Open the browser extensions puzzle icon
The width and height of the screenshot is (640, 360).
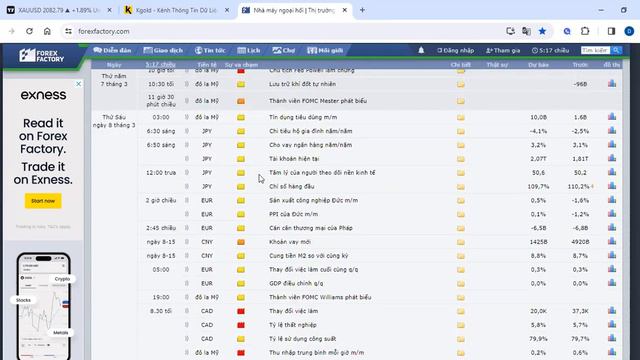585,31
